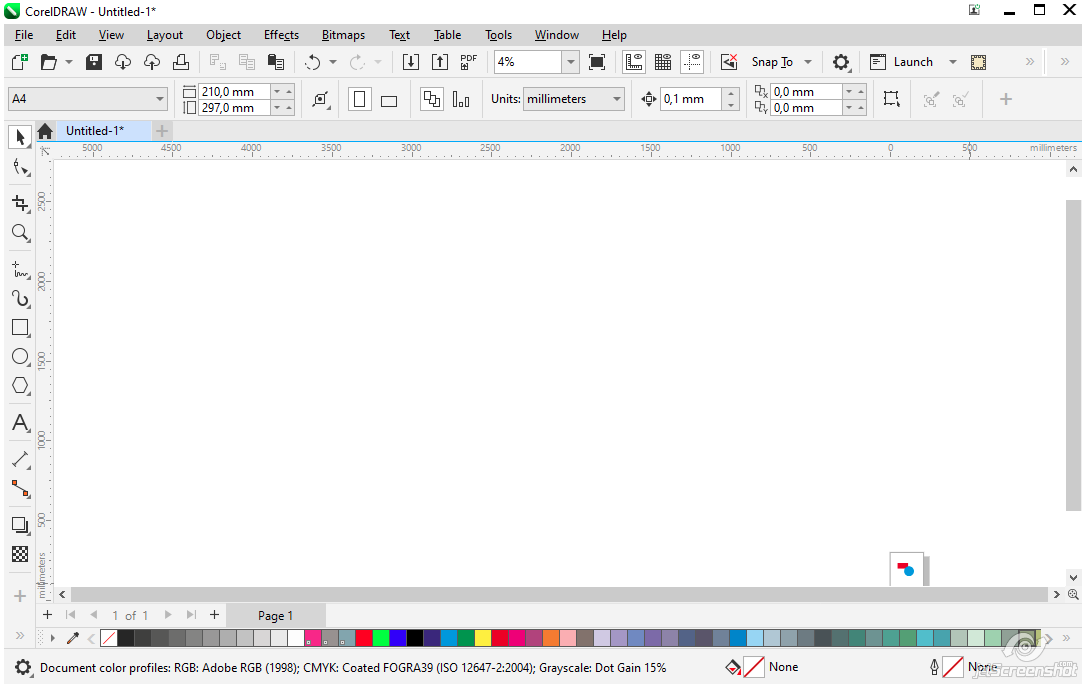Switch page to landscape orientation
The height and width of the screenshot is (684, 1083).
tap(389, 100)
